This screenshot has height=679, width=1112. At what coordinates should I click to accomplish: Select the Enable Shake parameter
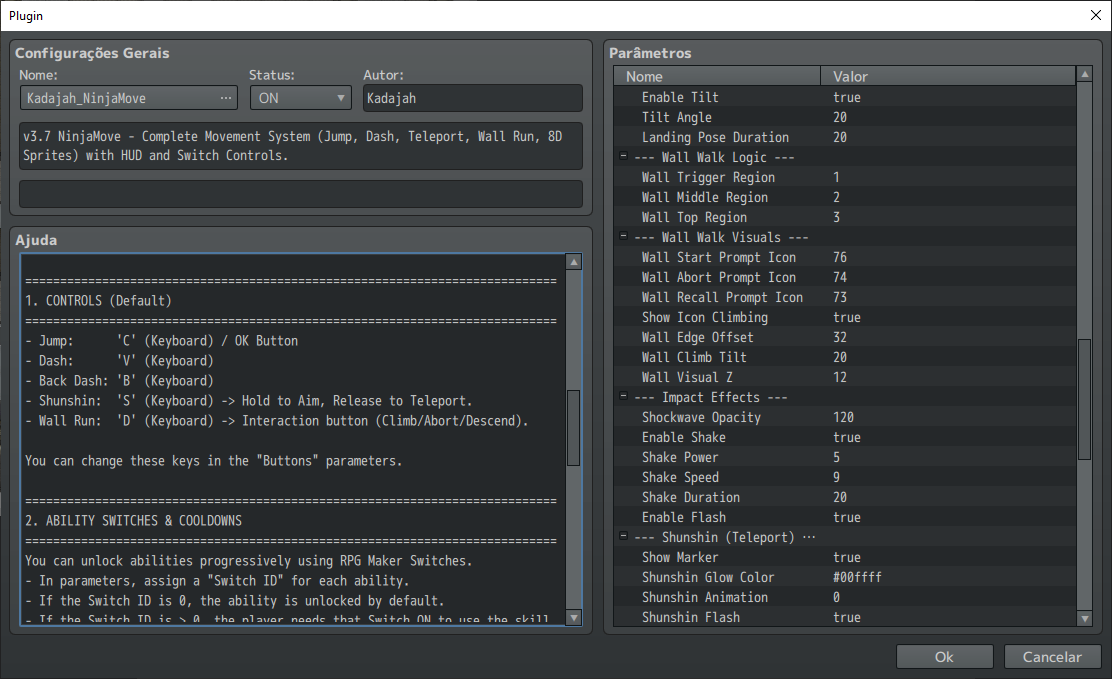(x=845, y=437)
